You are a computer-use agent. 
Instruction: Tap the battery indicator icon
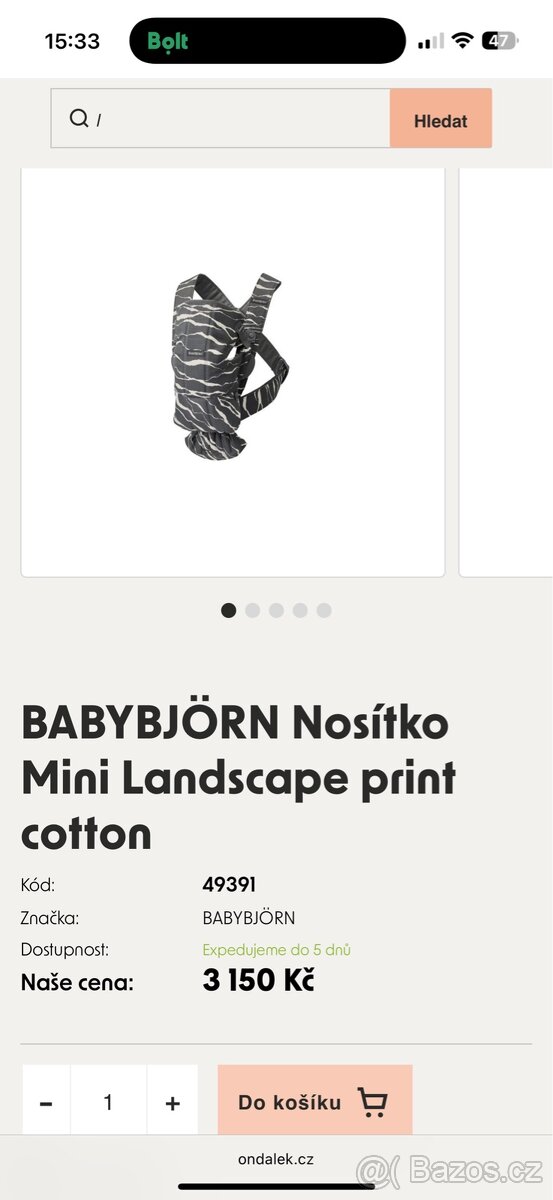(498, 41)
